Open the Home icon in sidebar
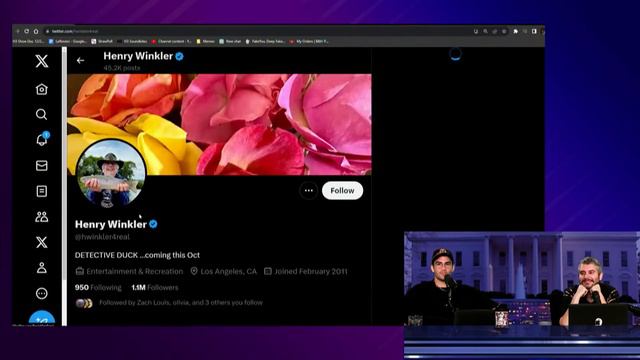The width and height of the screenshot is (640, 360). click(x=42, y=89)
